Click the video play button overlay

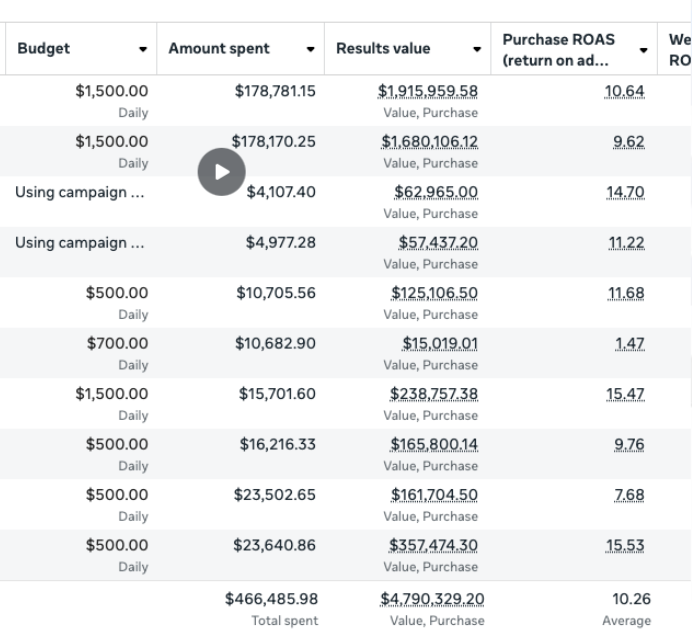222,172
